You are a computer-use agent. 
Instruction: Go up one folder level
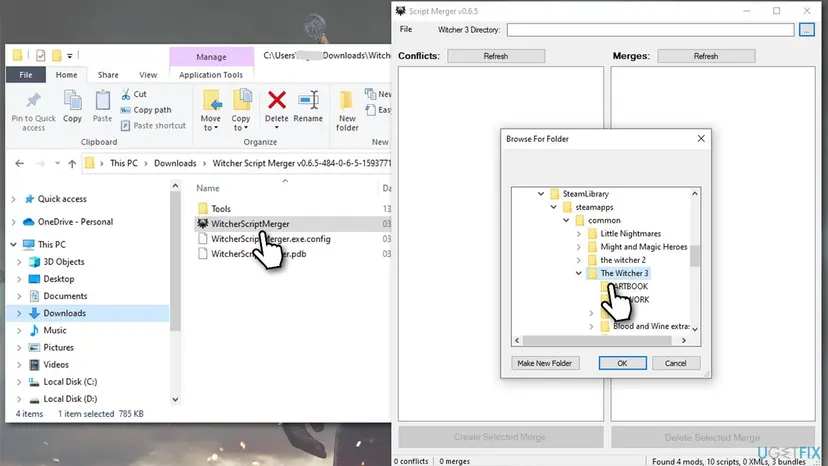72,163
